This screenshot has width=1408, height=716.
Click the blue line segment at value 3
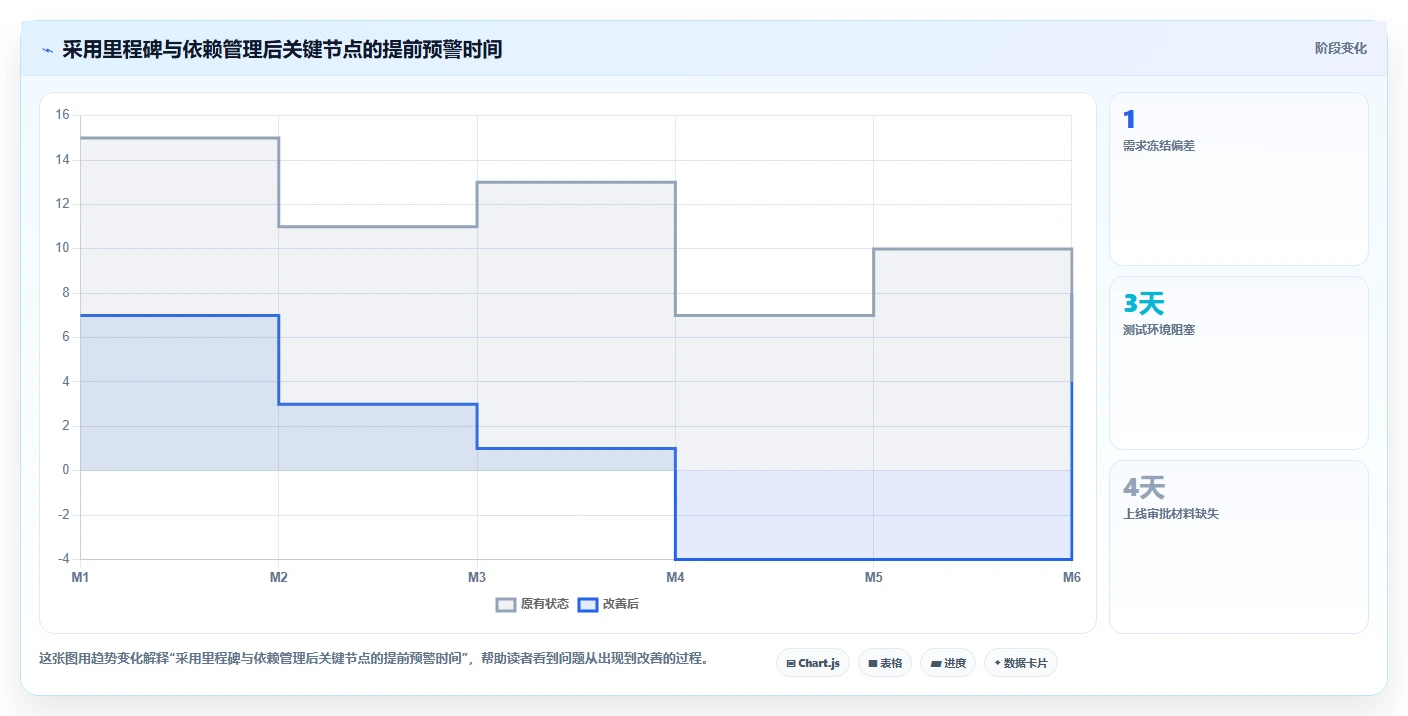(378, 404)
